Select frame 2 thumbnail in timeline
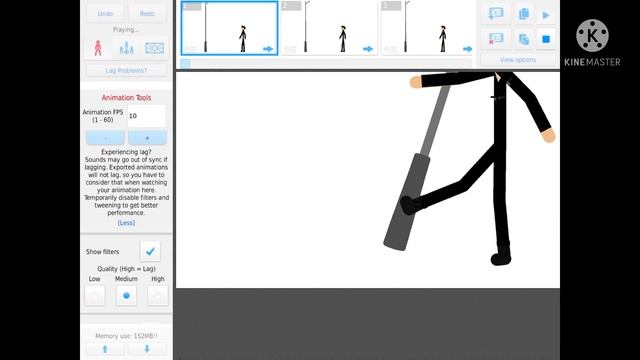Viewport: 640px width, 360px height. coord(329,28)
